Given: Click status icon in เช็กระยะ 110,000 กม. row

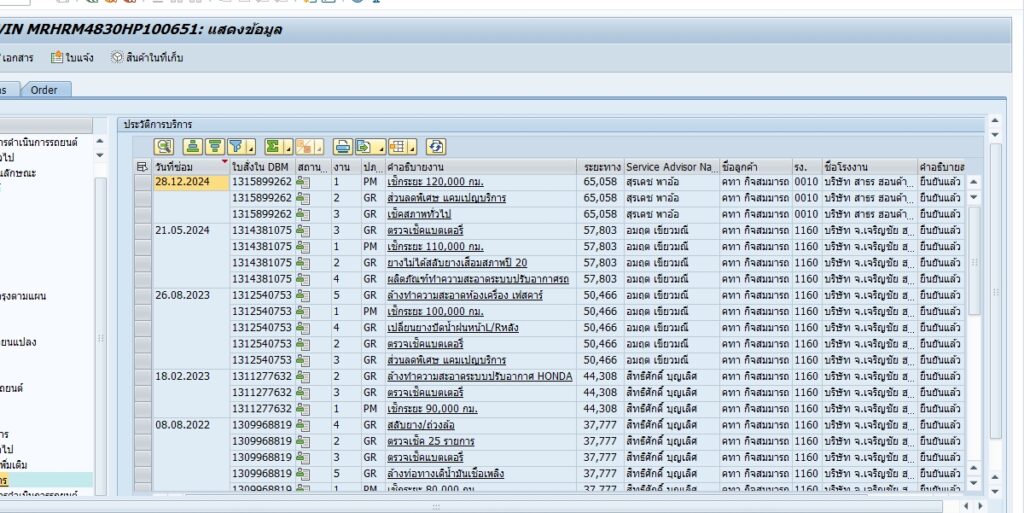Looking at the screenshot, I should point(302,247).
